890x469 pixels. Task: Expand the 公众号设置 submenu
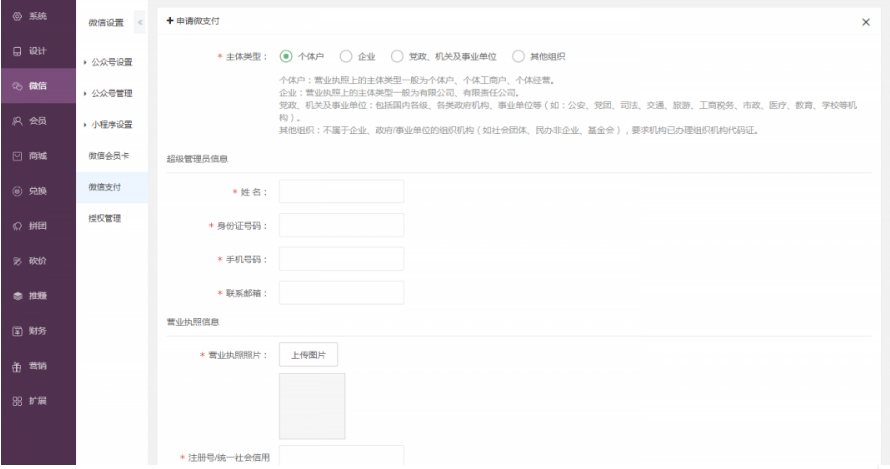[x=109, y=63]
